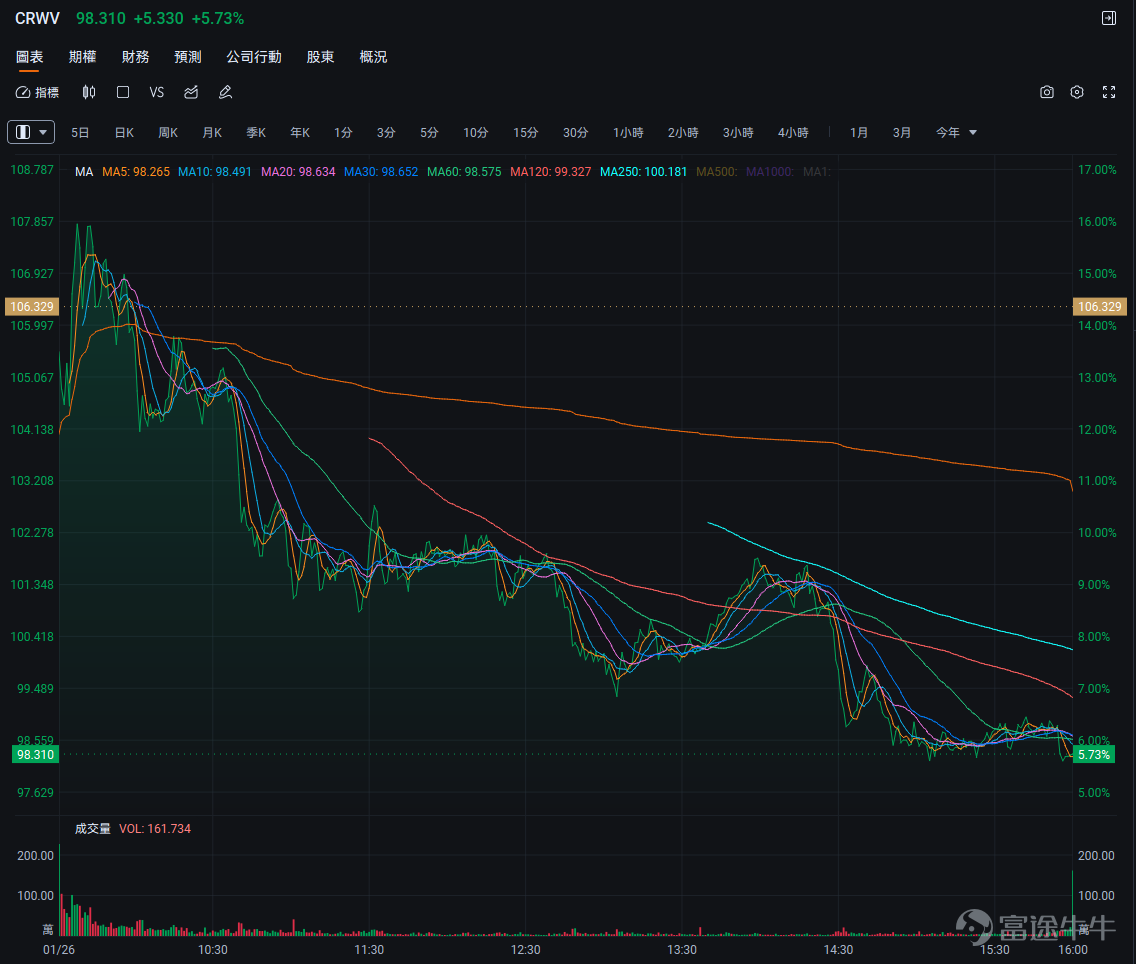Image resolution: width=1136 pixels, height=964 pixels.
Task: Select the 1月 range
Action: (859, 133)
